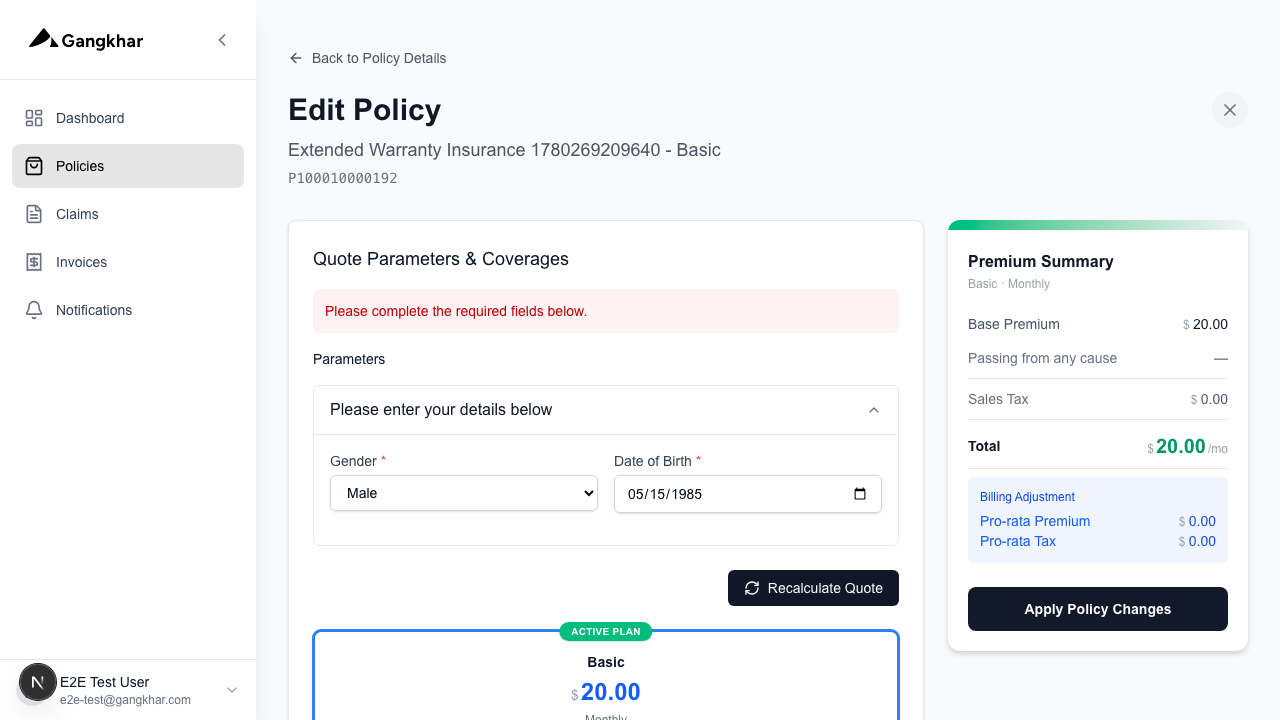Image resolution: width=1280 pixels, height=720 pixels.
Task: Click the Pro-rata Tax label
Action: 1018,541
